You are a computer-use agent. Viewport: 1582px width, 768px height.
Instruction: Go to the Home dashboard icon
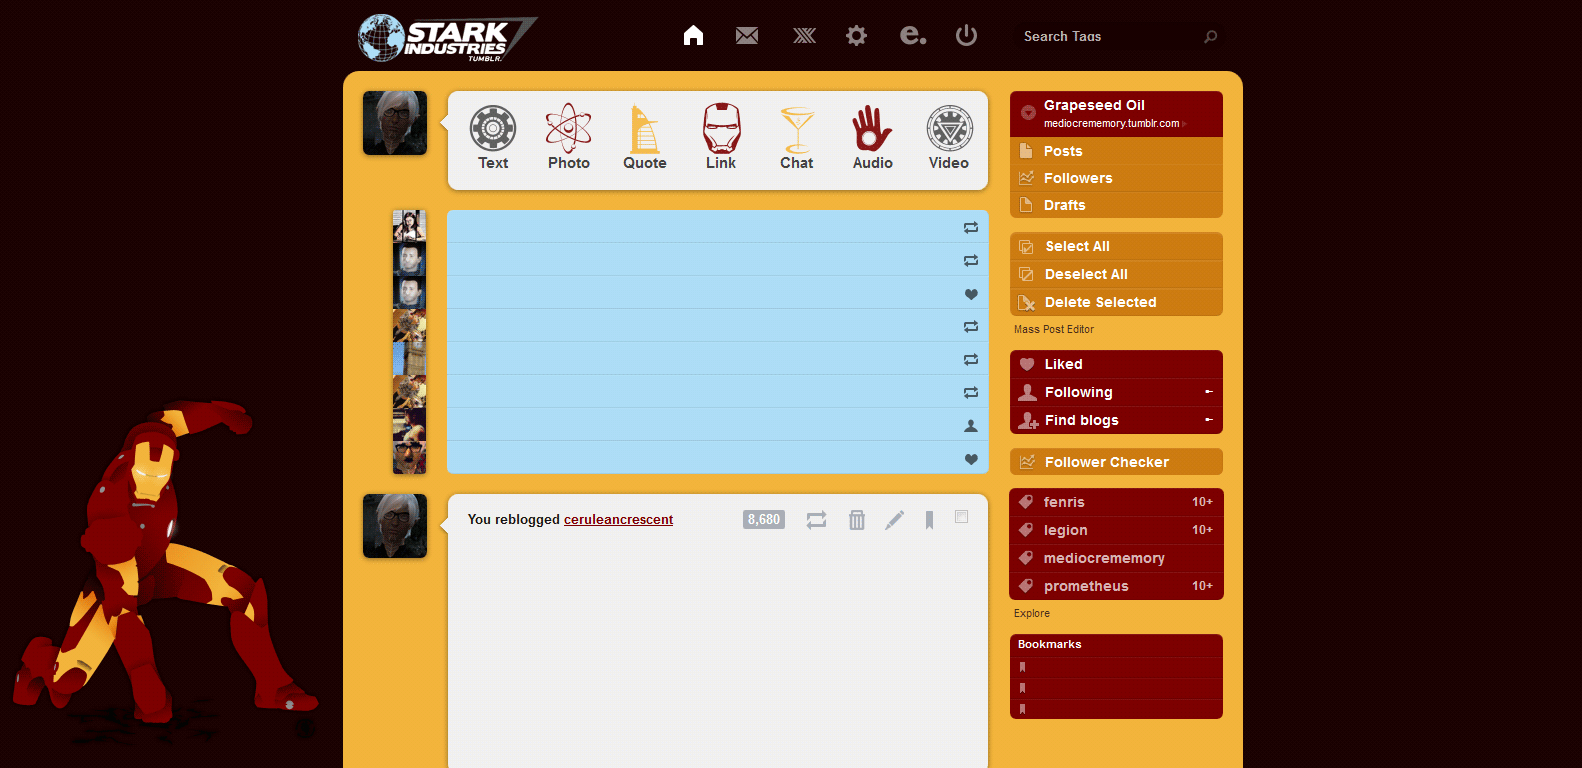coord(693,36)
